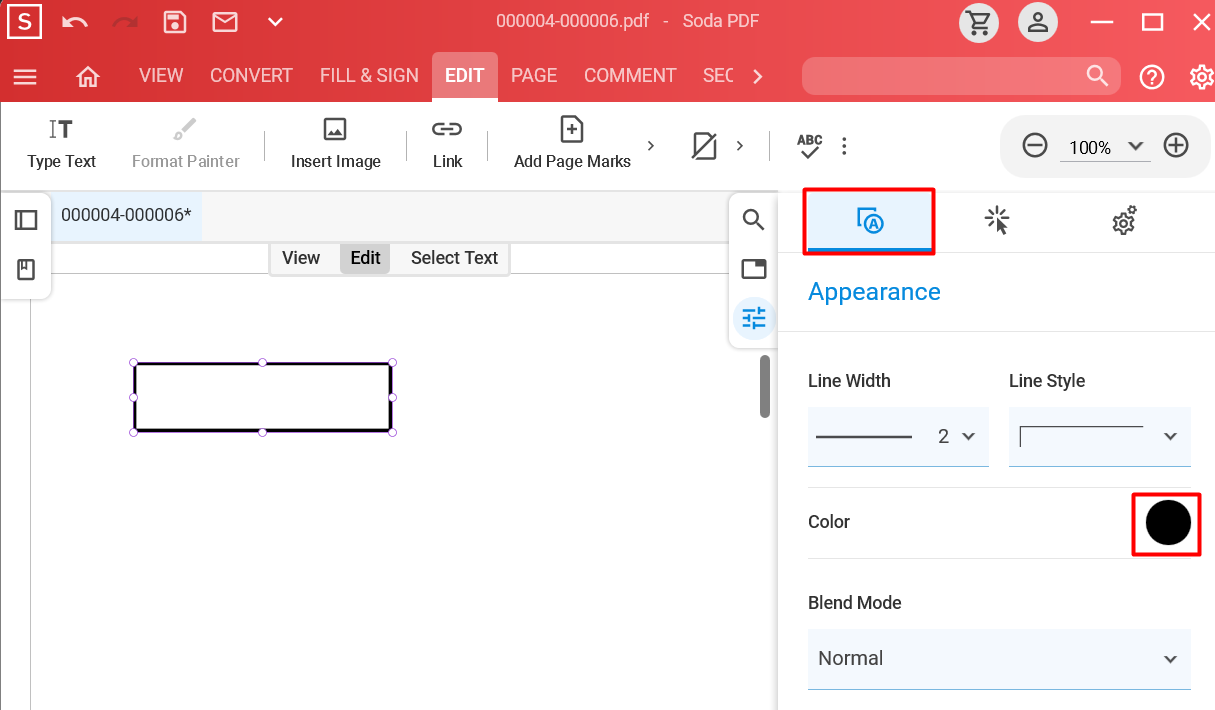Viewport: 1215px width, 710px height.
Task: Select the 000004-000006* document tab
Action: tap(126, 215)
